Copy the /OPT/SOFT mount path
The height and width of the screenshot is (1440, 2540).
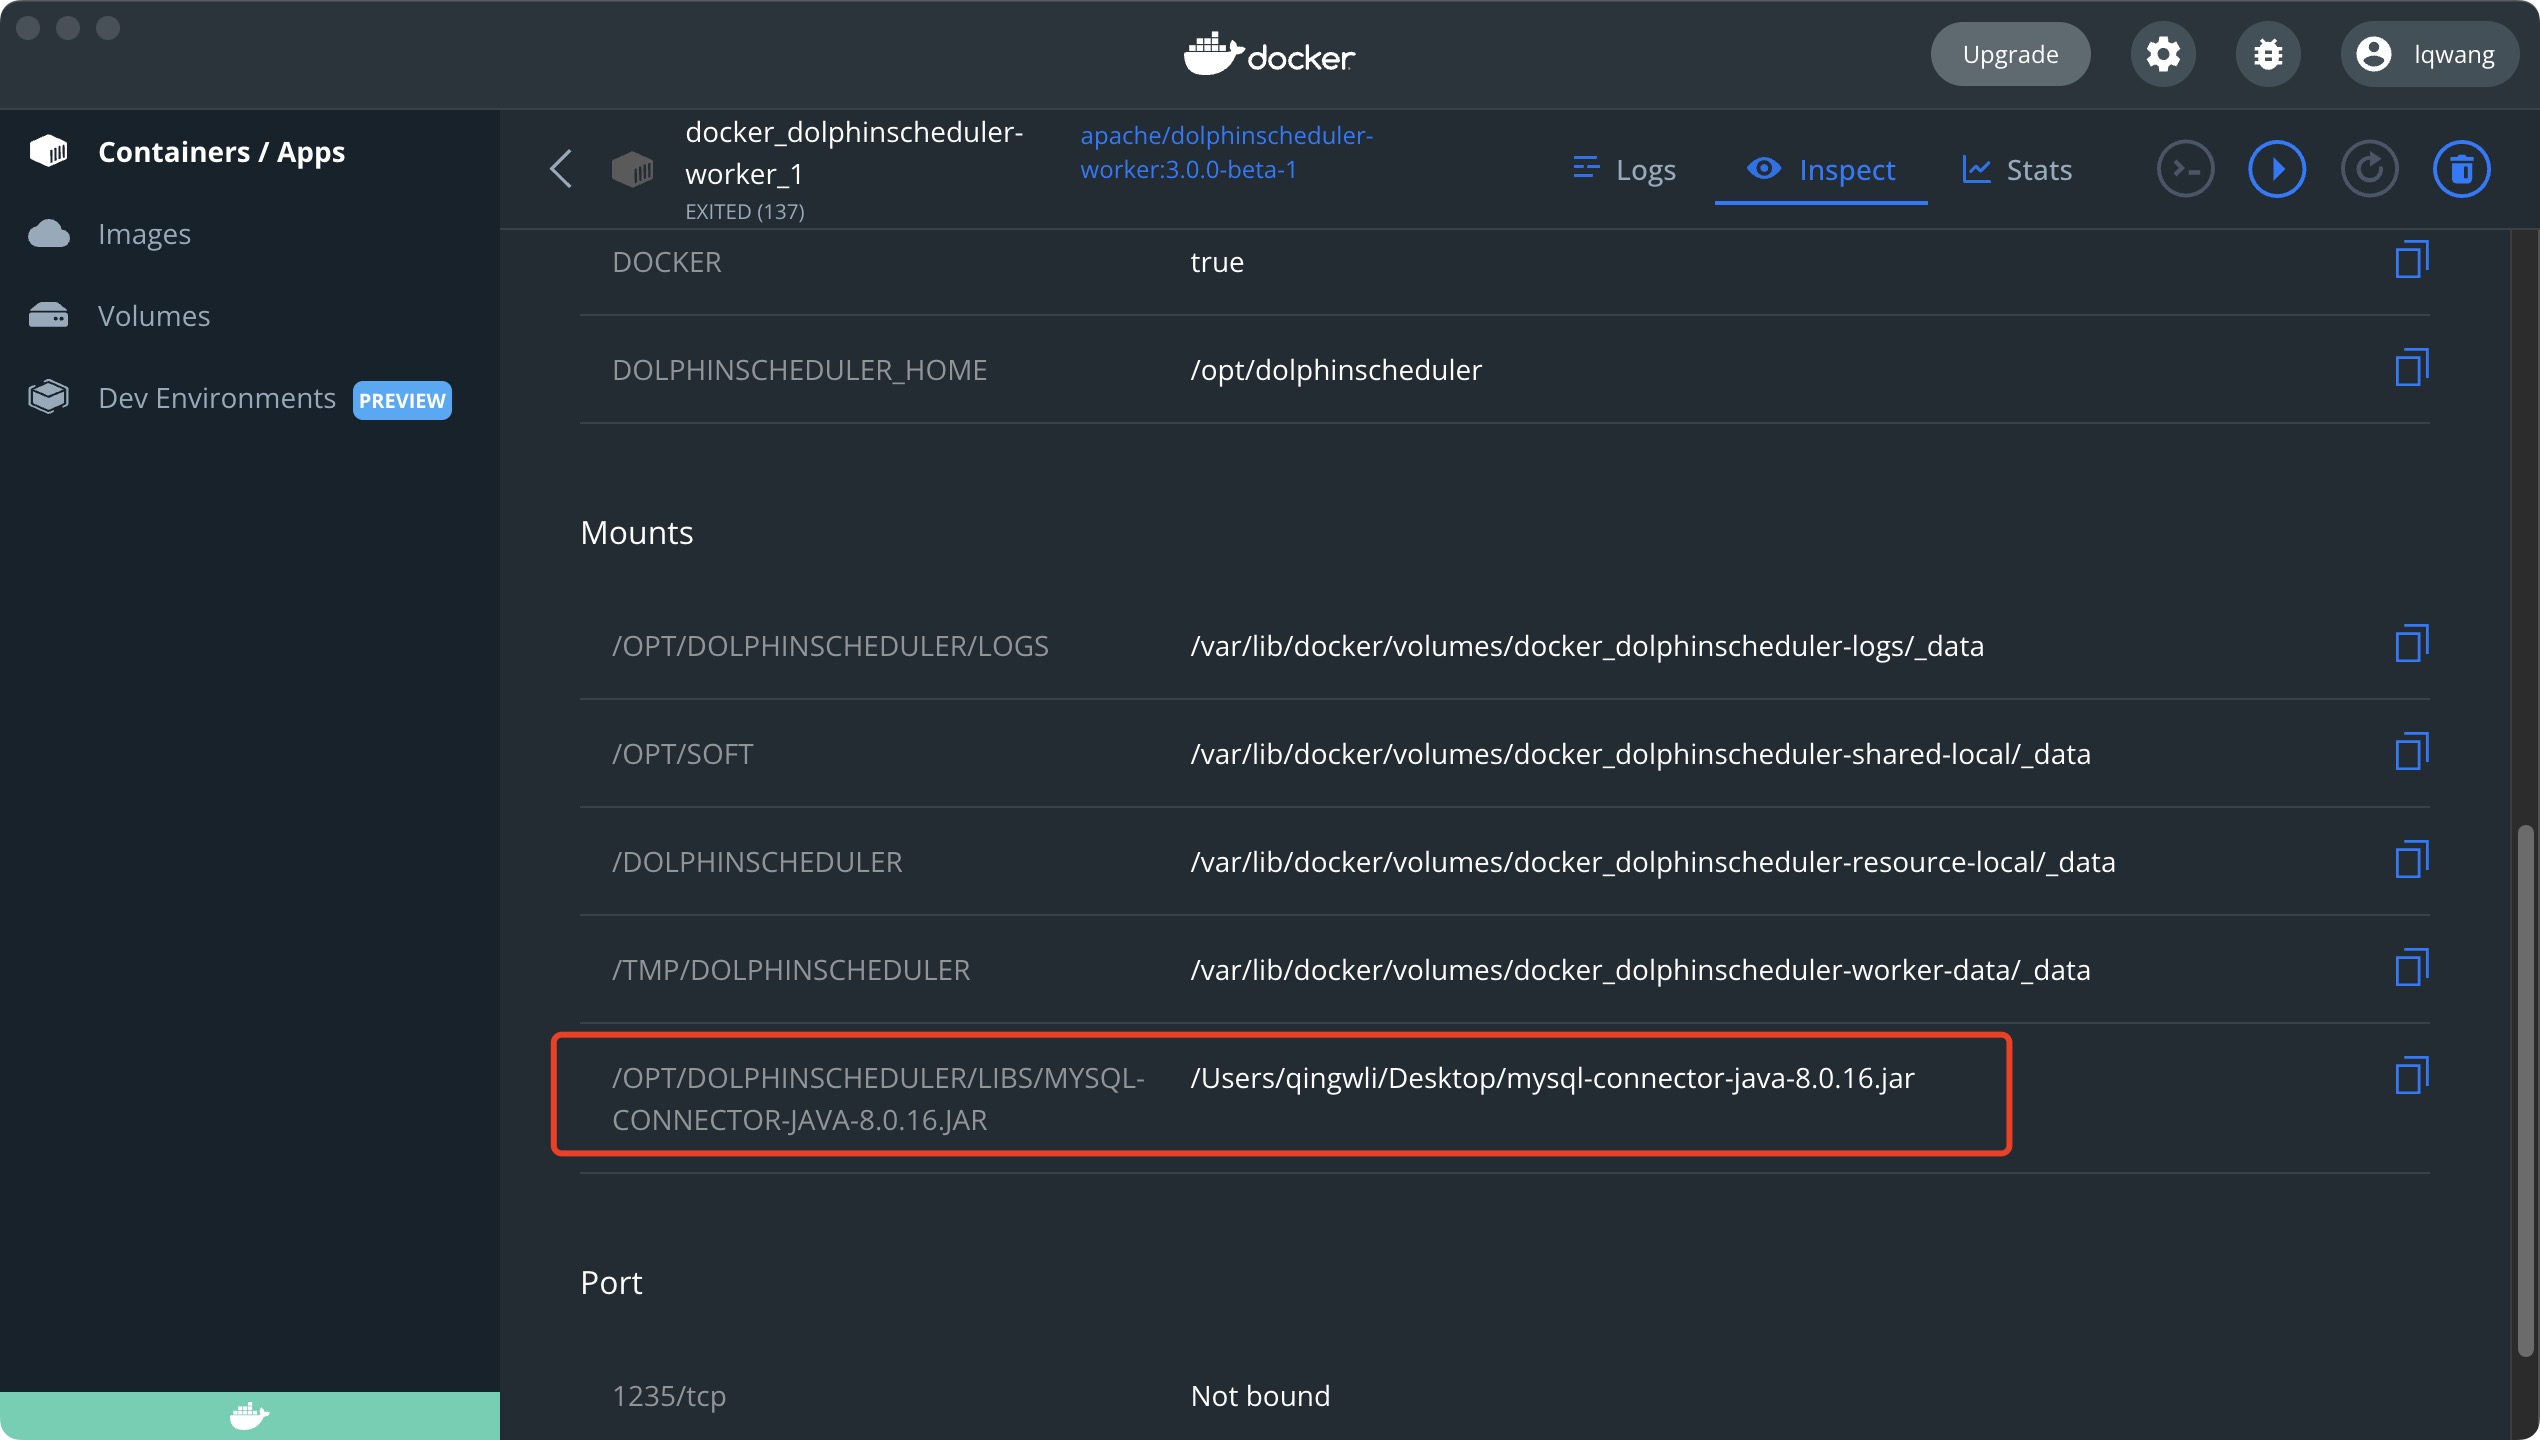pyautogui.click(x=2411, y=752)
